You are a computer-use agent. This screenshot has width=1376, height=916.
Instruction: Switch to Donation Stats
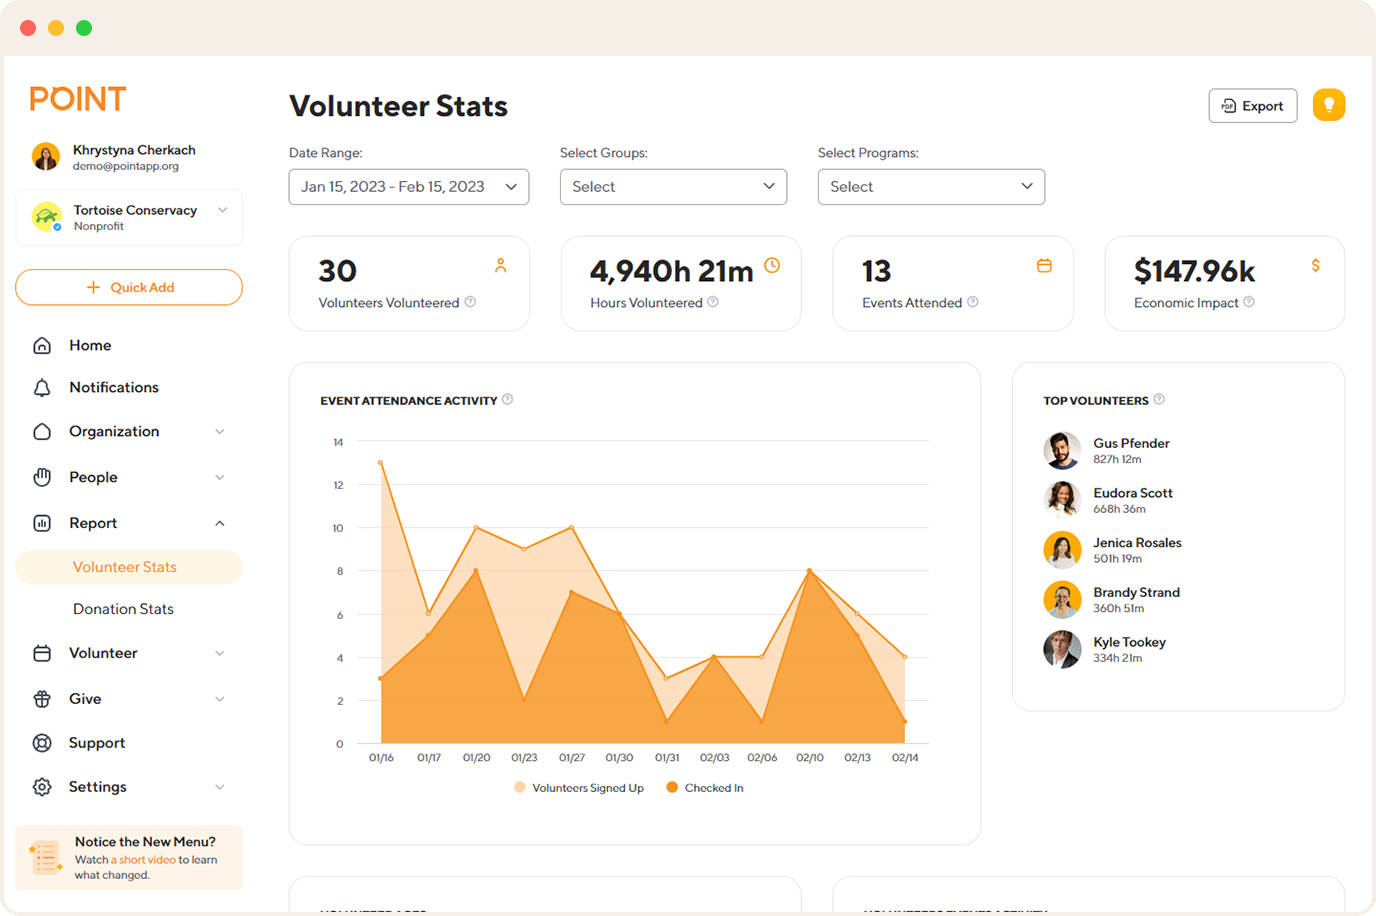(123, 608)
